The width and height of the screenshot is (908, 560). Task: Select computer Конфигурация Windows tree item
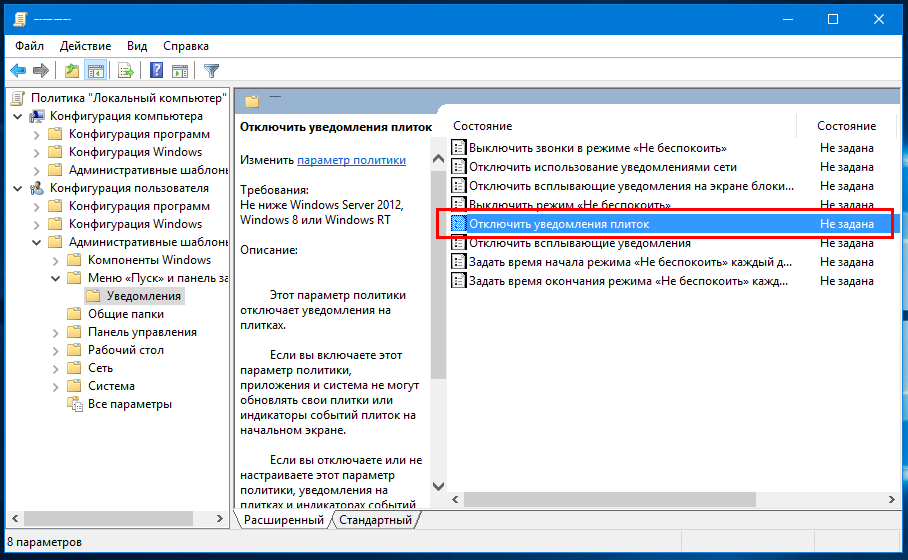point(135,152)
